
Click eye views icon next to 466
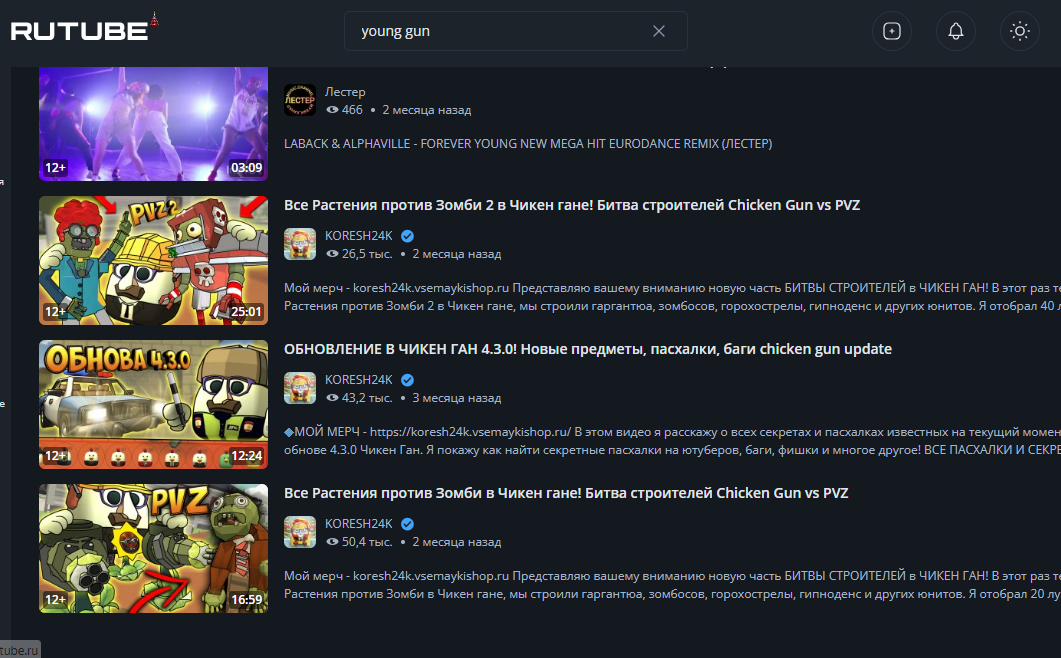[332, 110]
